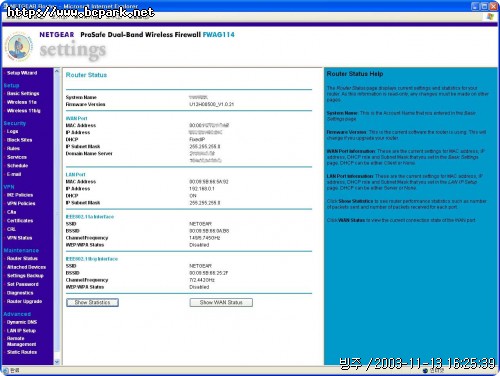Open Settings Backup page

25,276
